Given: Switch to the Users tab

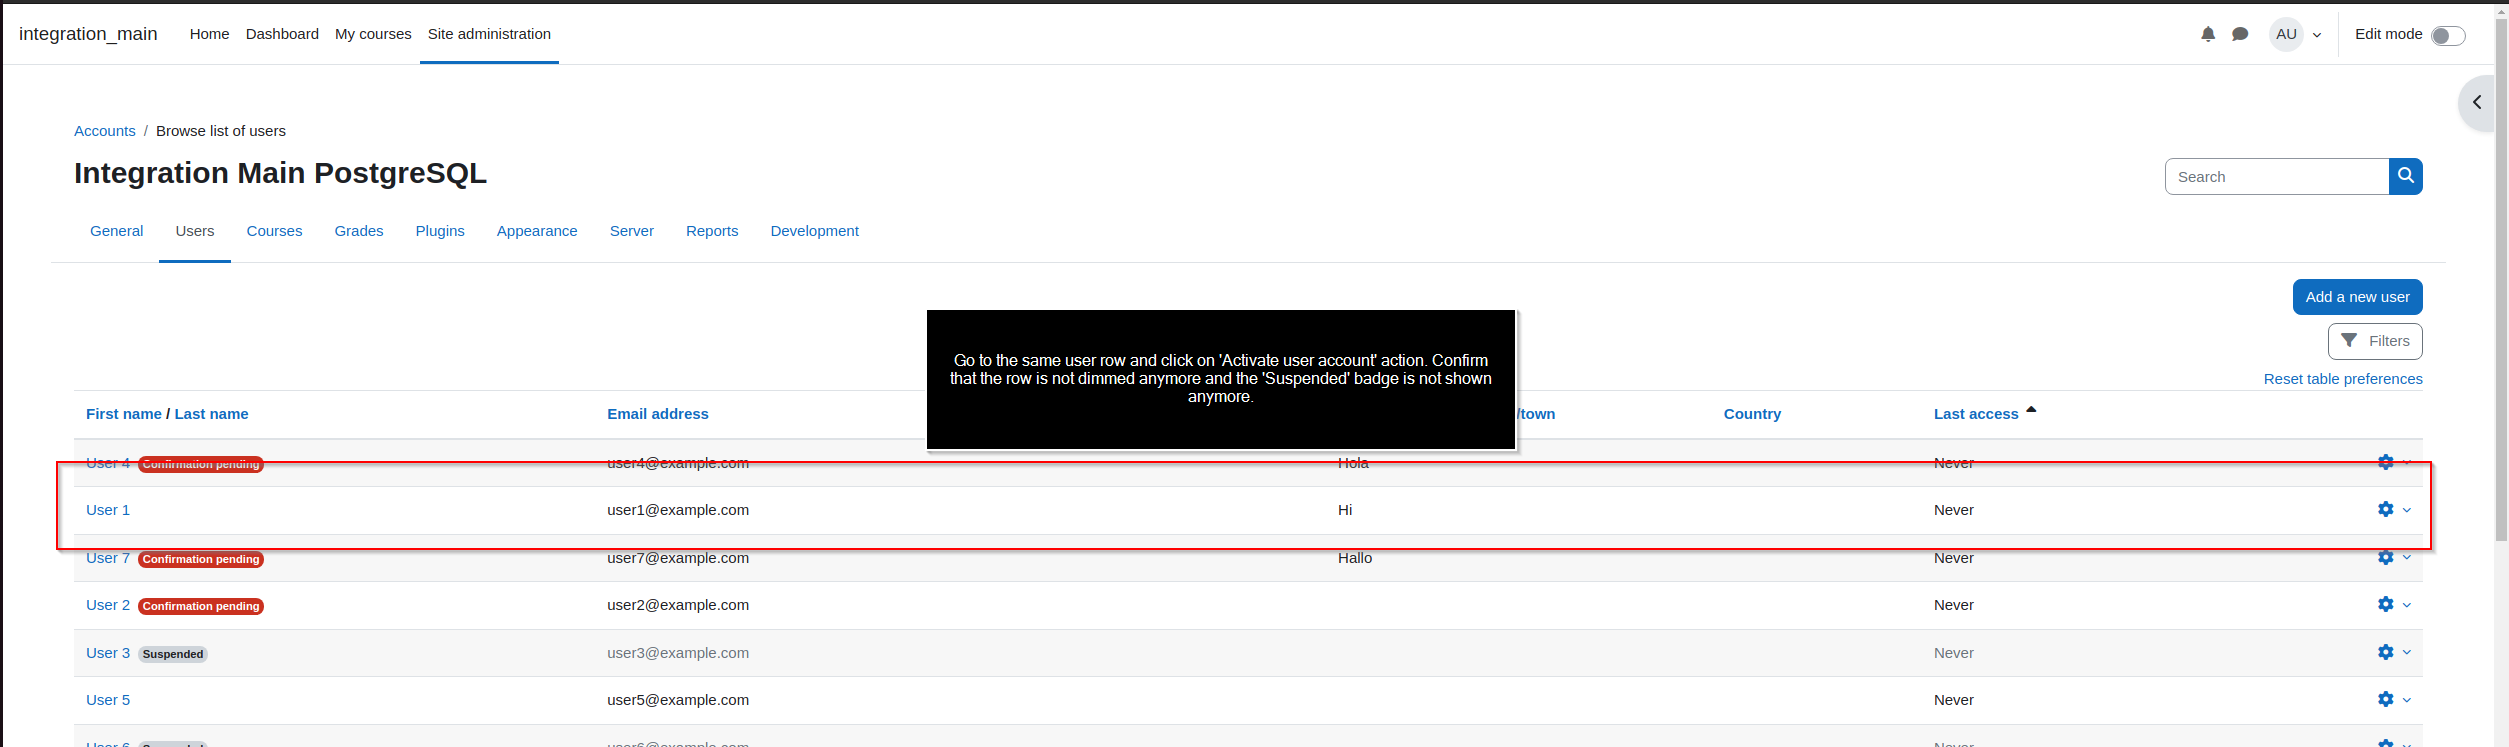Looking at the screenshot, I should tap(195, 231).
